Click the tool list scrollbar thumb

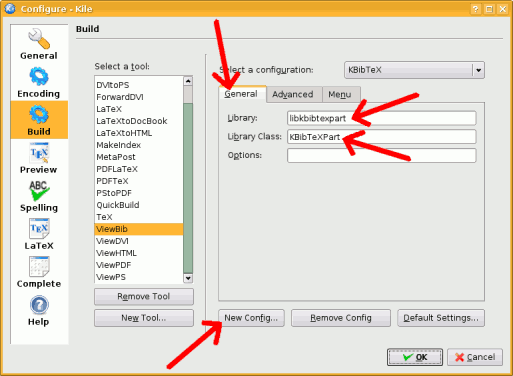tap(188, 188)
